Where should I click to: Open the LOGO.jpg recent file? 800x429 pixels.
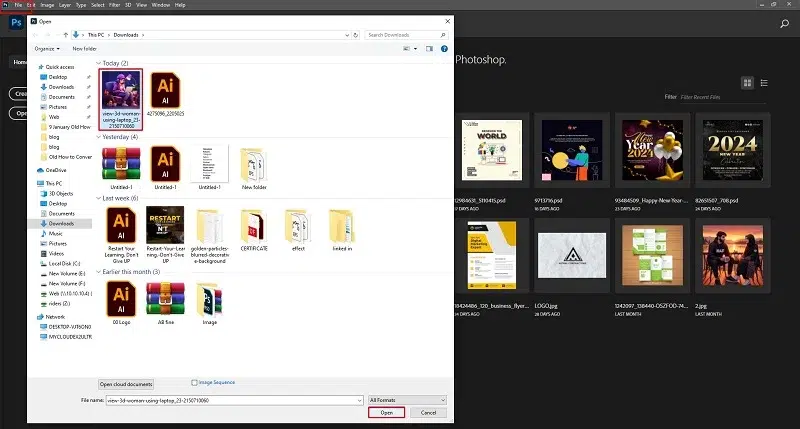(x=571, y=256)
